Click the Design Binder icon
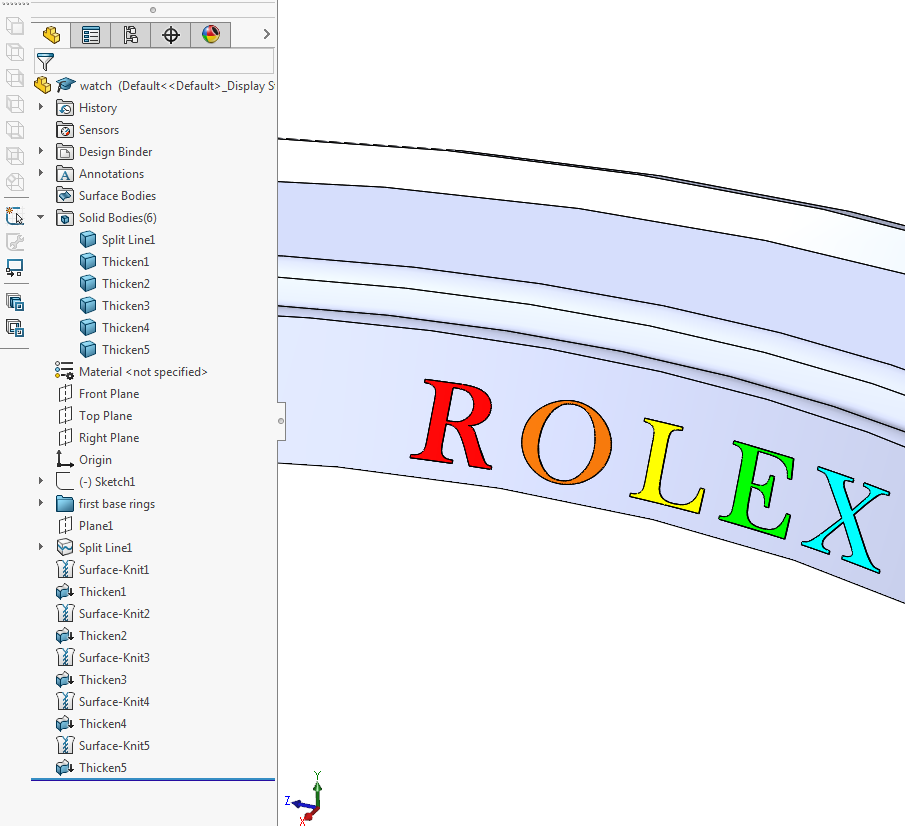Viewport: 905px width, 826px height. pyautogui.click(x=65, y=152)
